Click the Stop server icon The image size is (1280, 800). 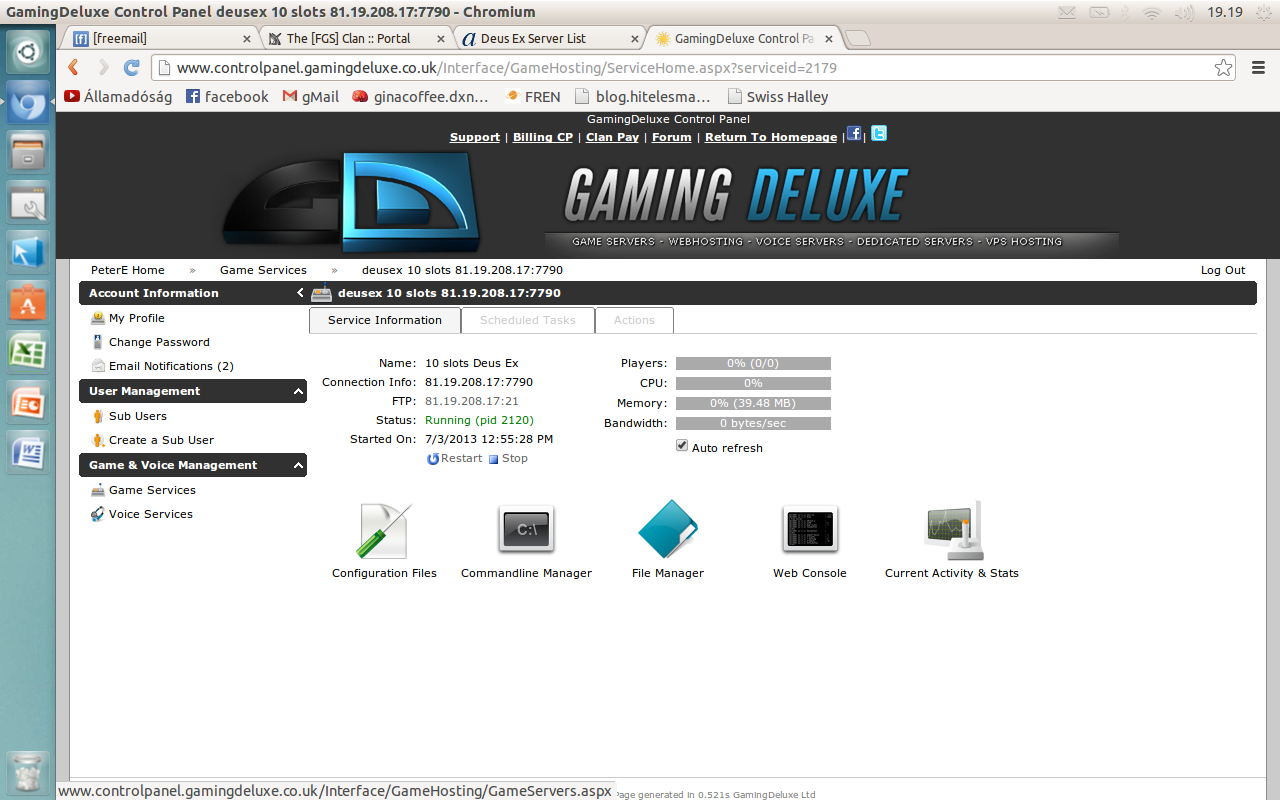[x=493, y=459]
